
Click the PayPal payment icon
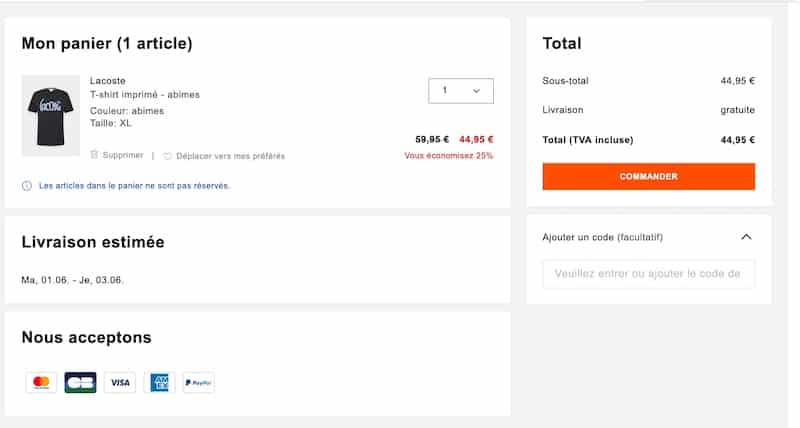point(198,382)
